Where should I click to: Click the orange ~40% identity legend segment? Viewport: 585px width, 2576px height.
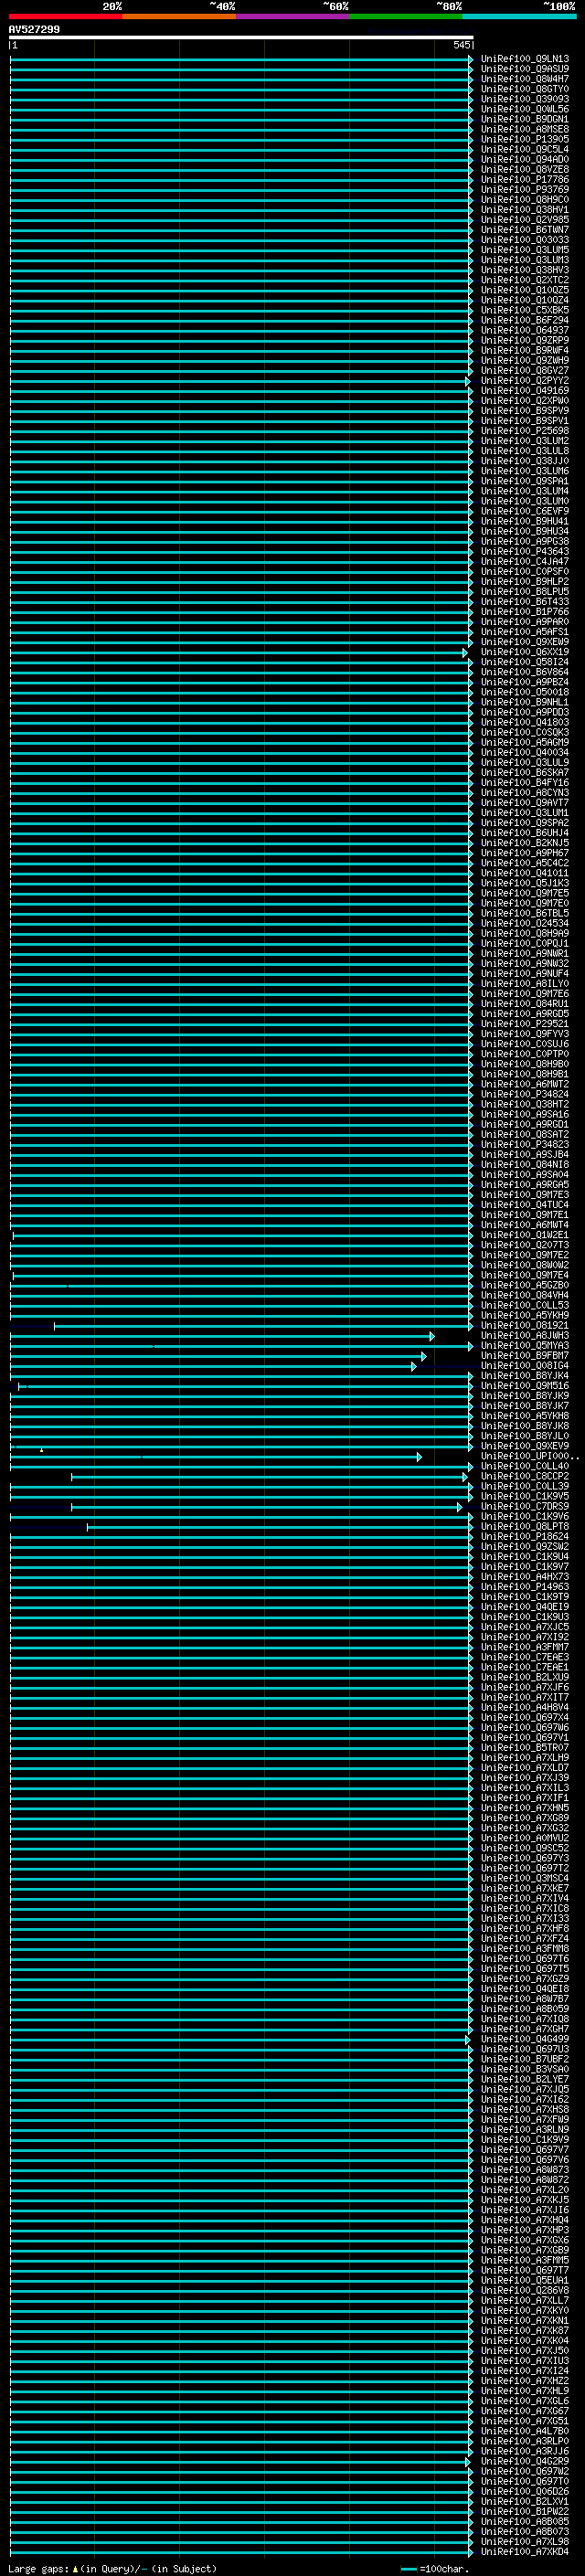coord(179,16)
